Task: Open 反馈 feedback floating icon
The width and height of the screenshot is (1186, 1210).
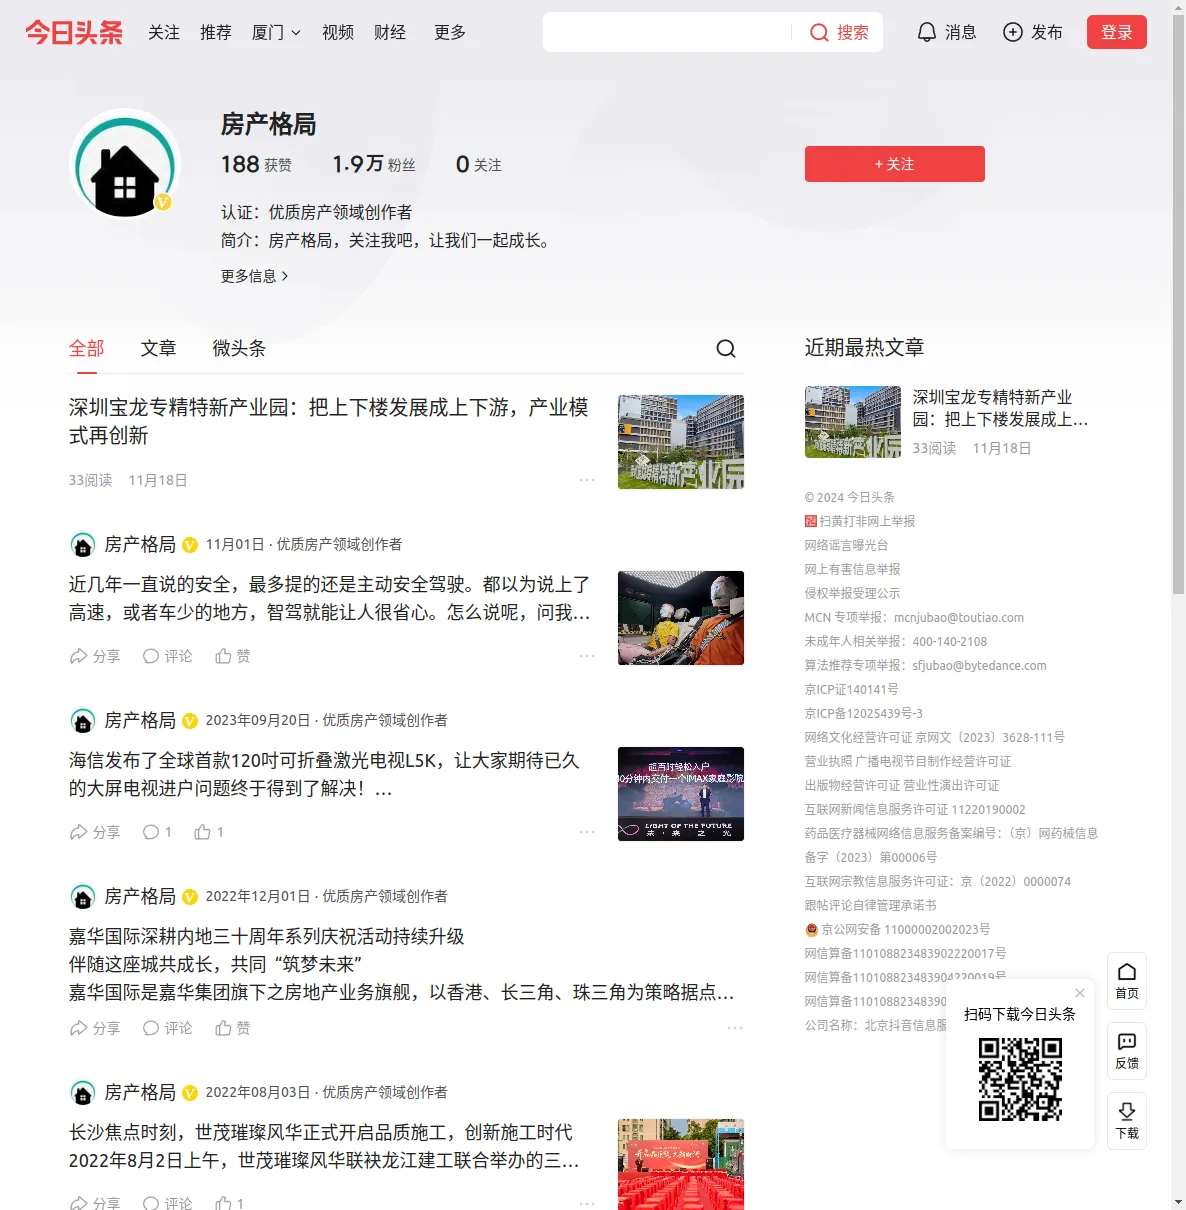Action: coord(1127,1051)
